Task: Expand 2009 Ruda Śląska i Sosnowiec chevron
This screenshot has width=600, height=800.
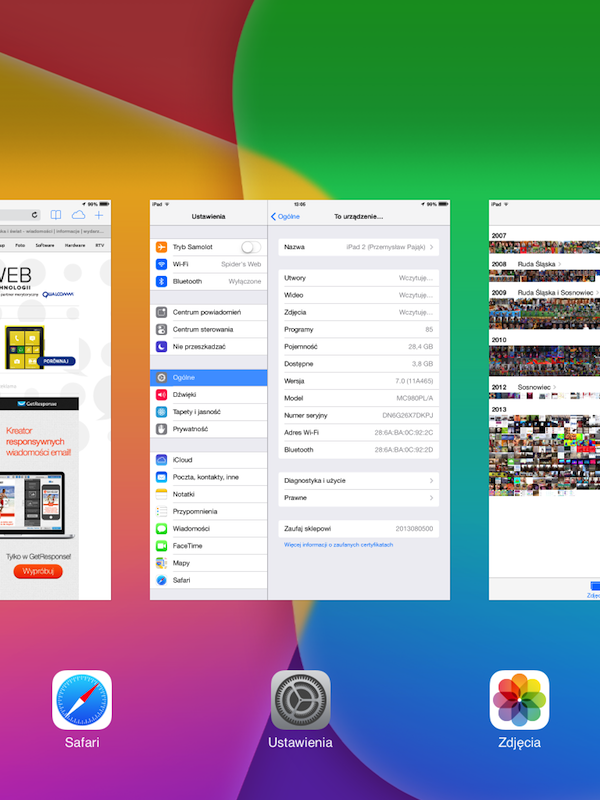Action: pyautogui.click(x=597, y=293)
